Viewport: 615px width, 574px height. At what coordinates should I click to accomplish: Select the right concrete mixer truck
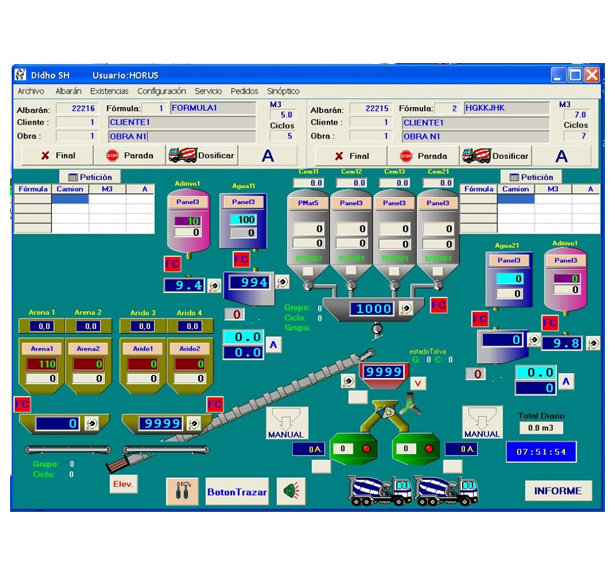click(446, 490)
